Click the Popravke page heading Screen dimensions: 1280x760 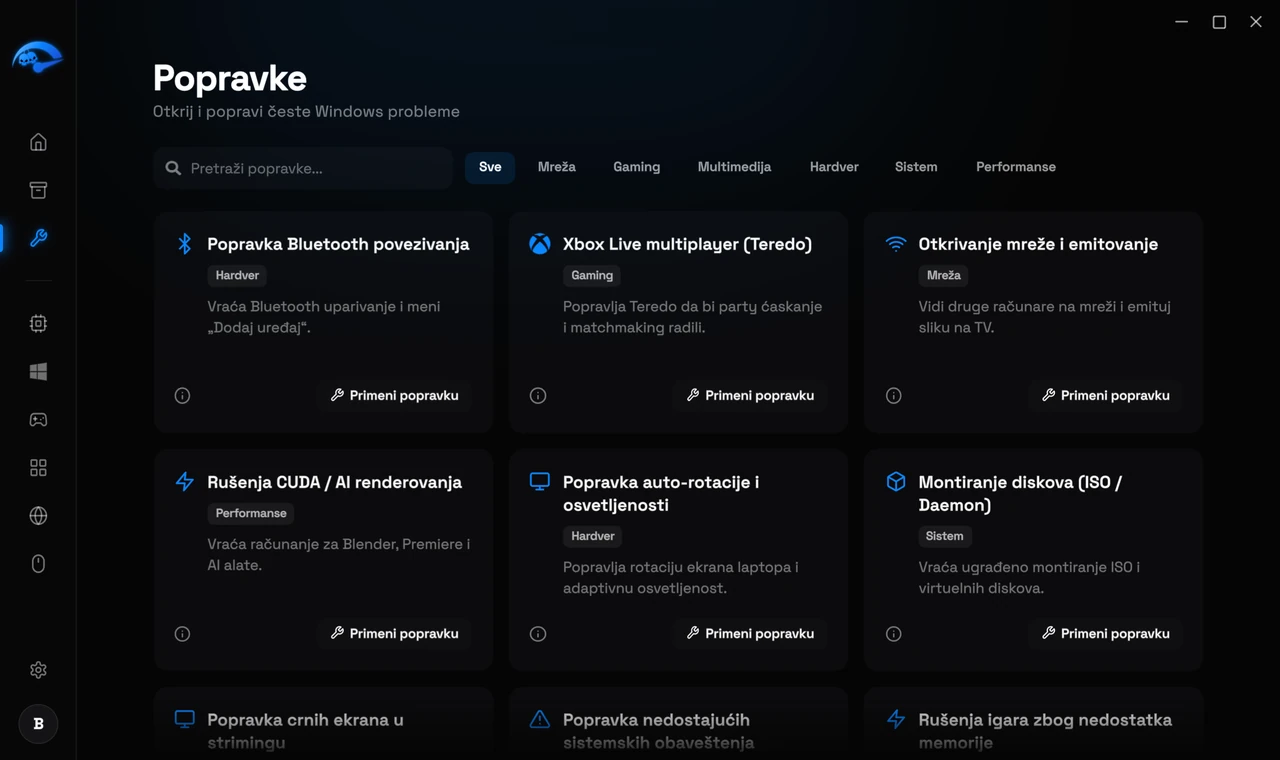click(229, 78)
